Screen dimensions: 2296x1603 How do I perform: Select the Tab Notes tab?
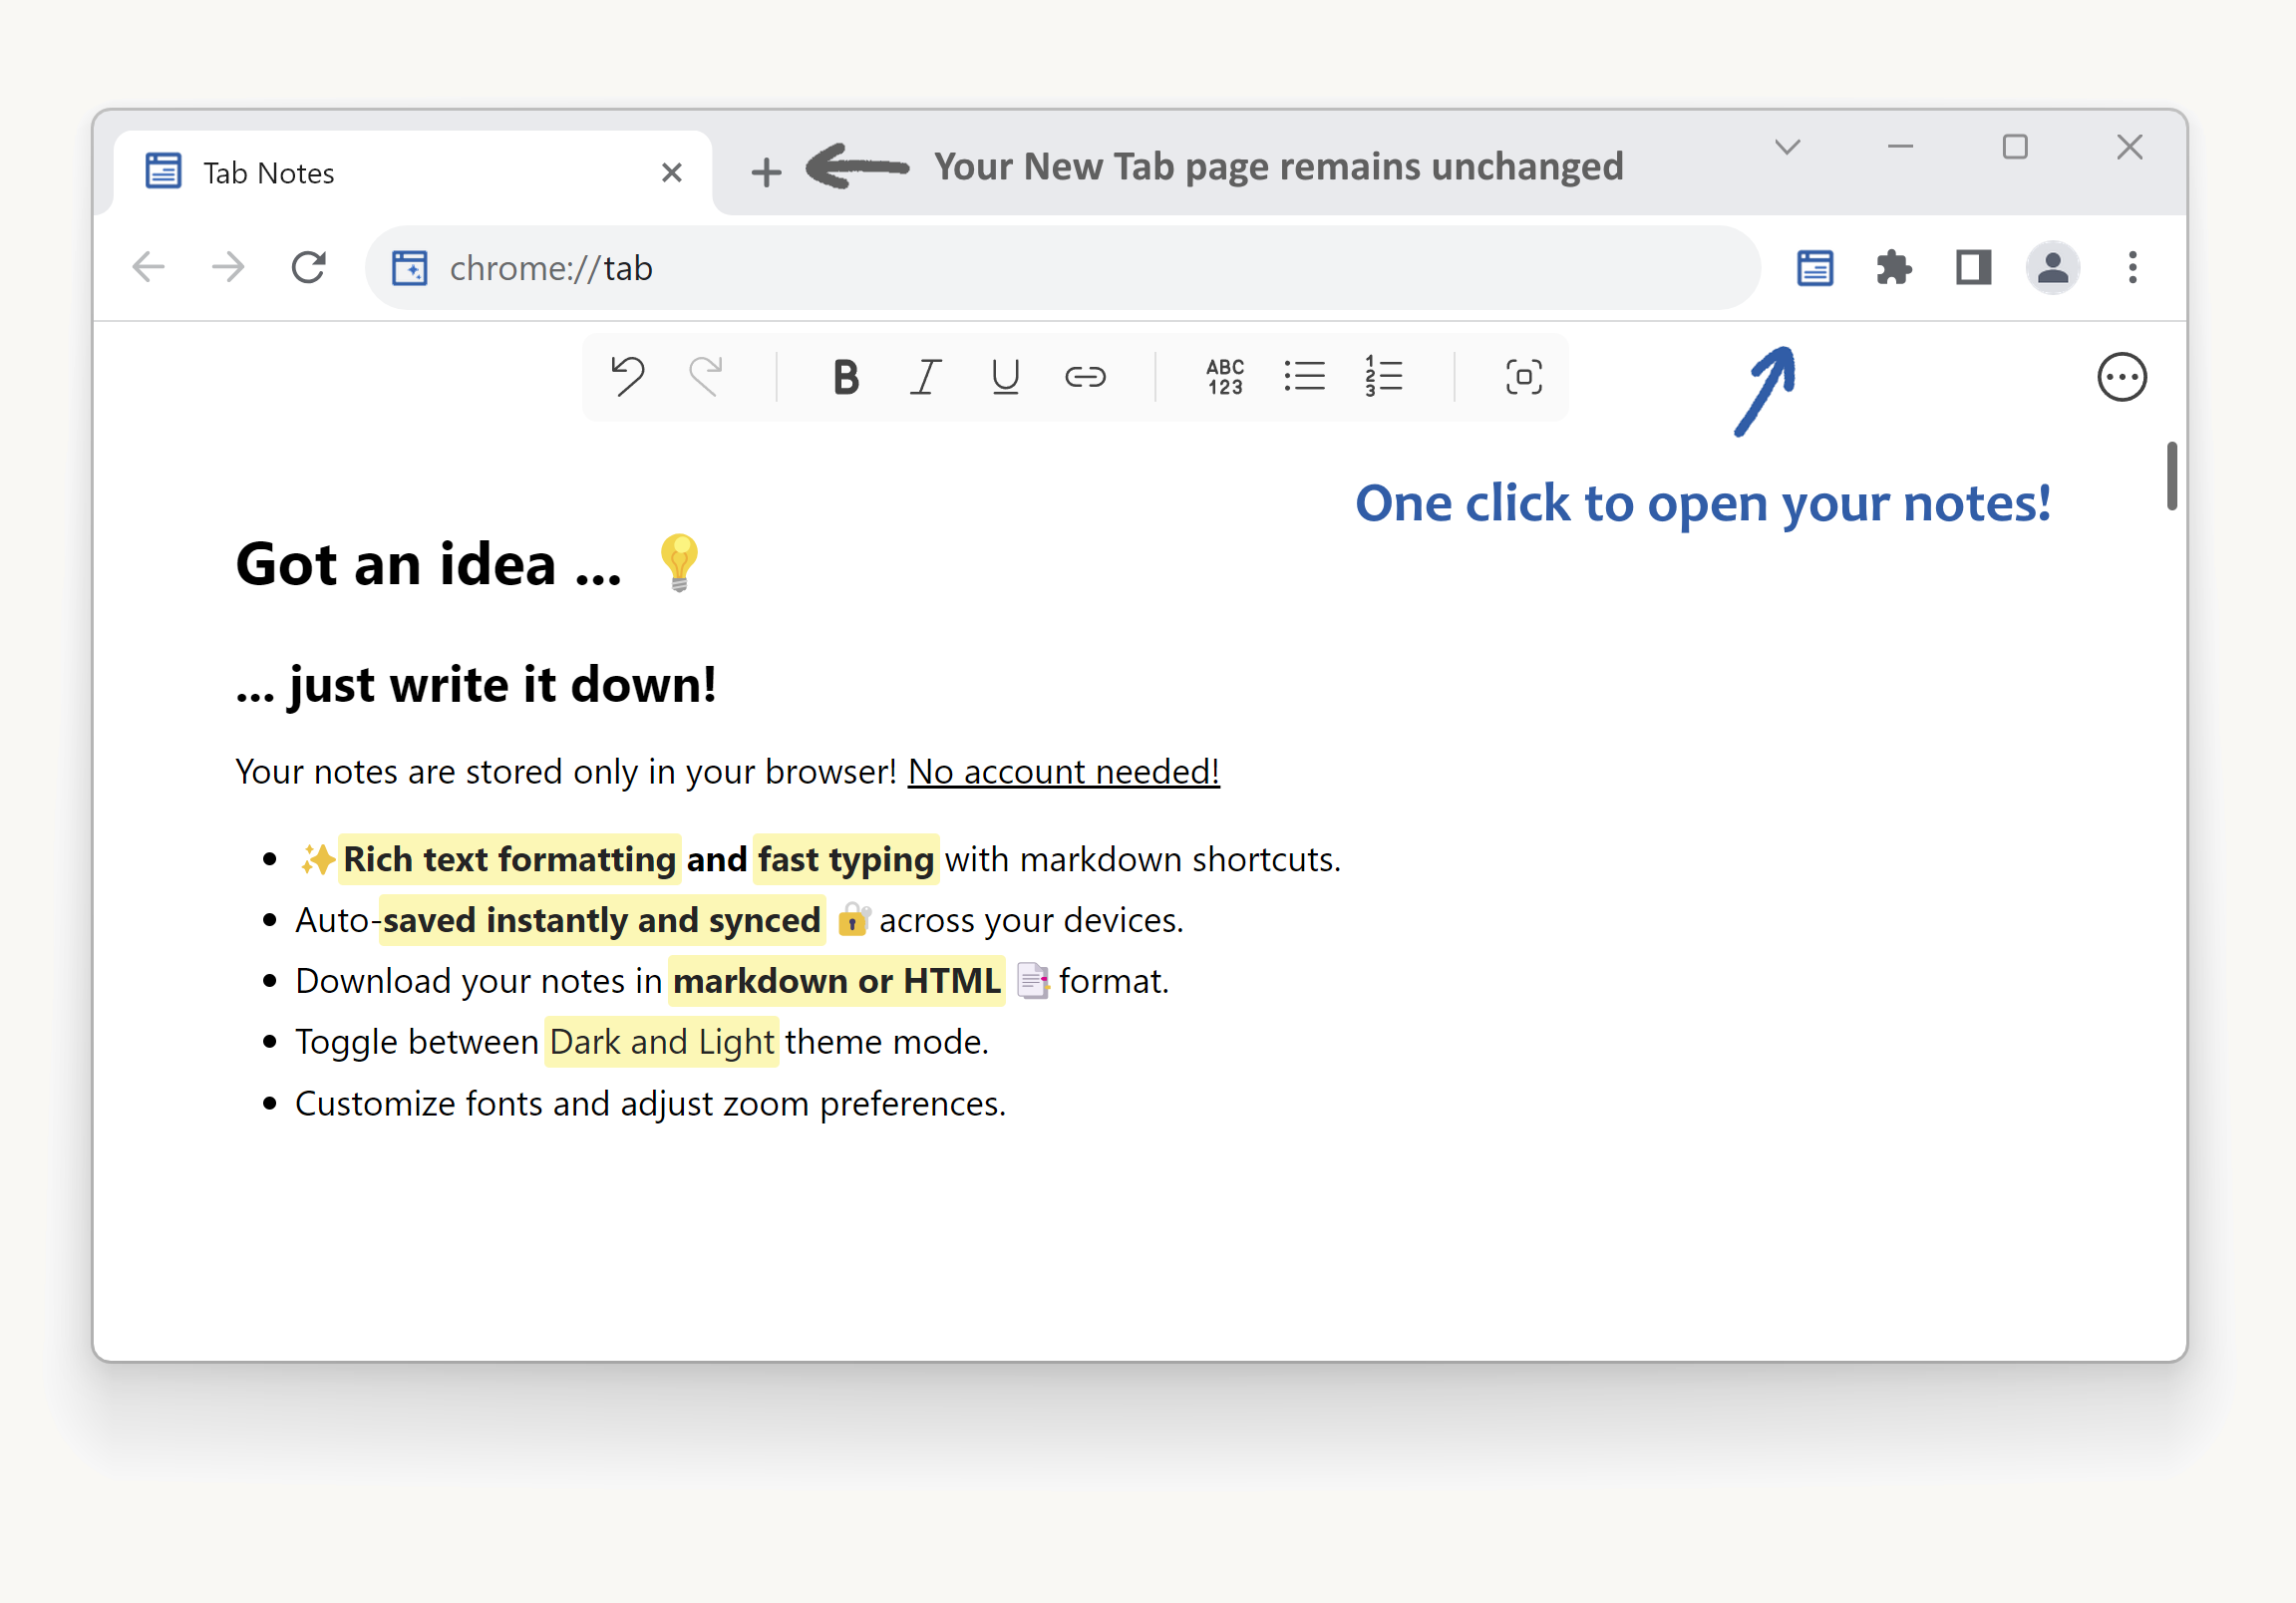pos(412,173)
